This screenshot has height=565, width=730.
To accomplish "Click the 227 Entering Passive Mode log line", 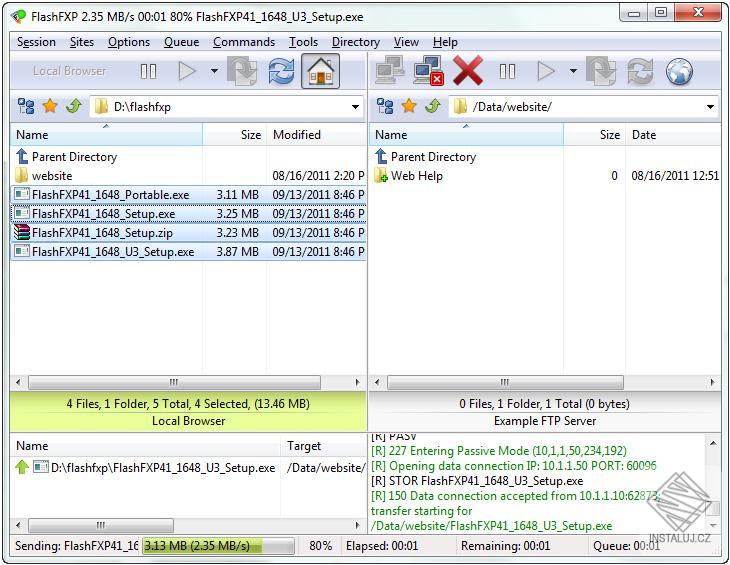I will [499, 451].
